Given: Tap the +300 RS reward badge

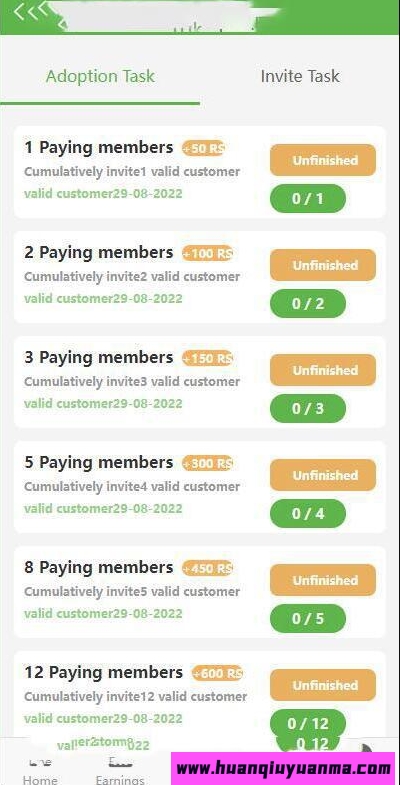Looking at the screenshot, I should (207, 464).
